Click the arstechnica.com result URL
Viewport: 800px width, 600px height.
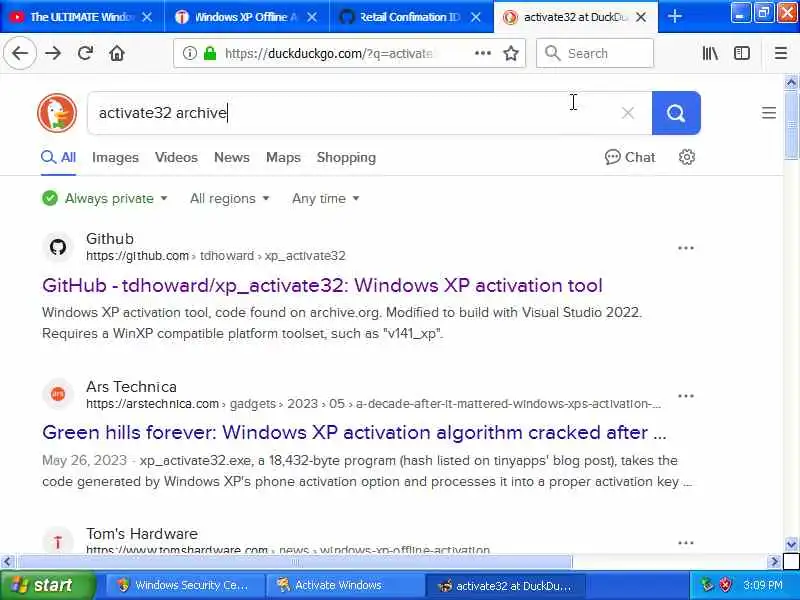373,404
